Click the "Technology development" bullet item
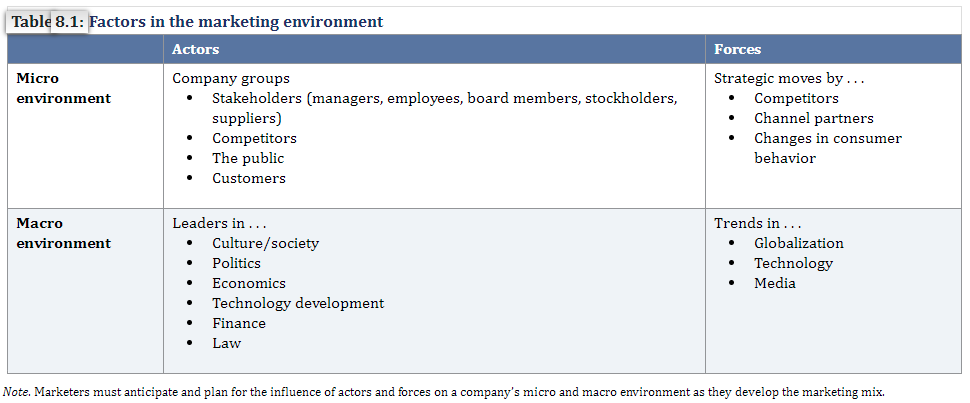Viewport: 970px width, 403px height. pyautogui.click(x=298, y=303)
